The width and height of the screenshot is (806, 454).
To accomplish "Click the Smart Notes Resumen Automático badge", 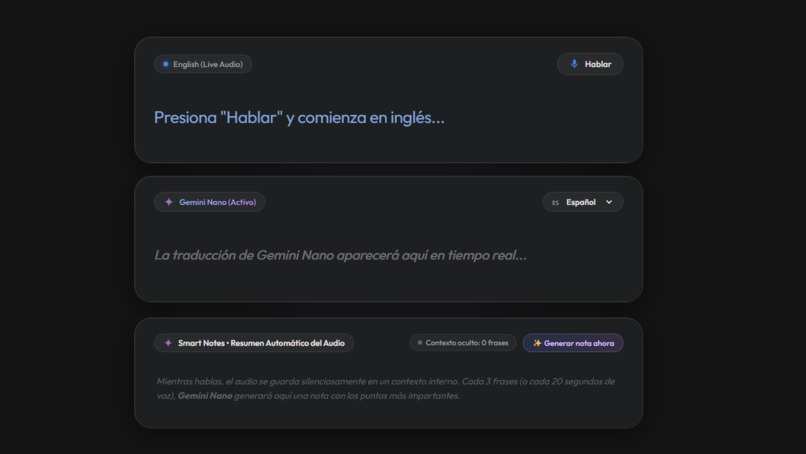I will tap(254, 343).
